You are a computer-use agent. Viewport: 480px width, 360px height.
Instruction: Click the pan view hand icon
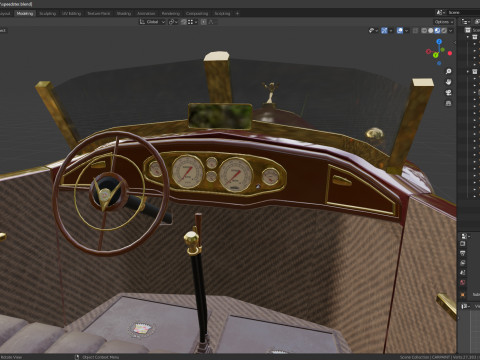click(x=449, y=82)
